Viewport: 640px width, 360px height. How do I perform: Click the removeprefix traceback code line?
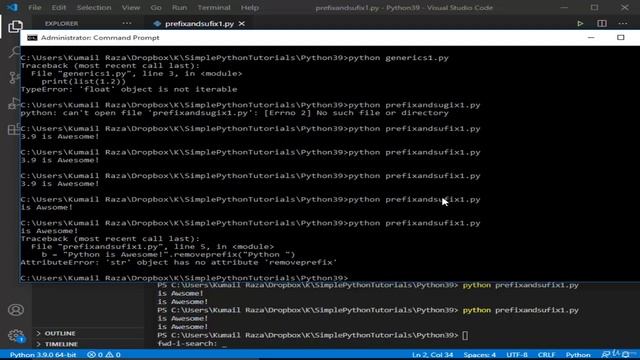168,254
